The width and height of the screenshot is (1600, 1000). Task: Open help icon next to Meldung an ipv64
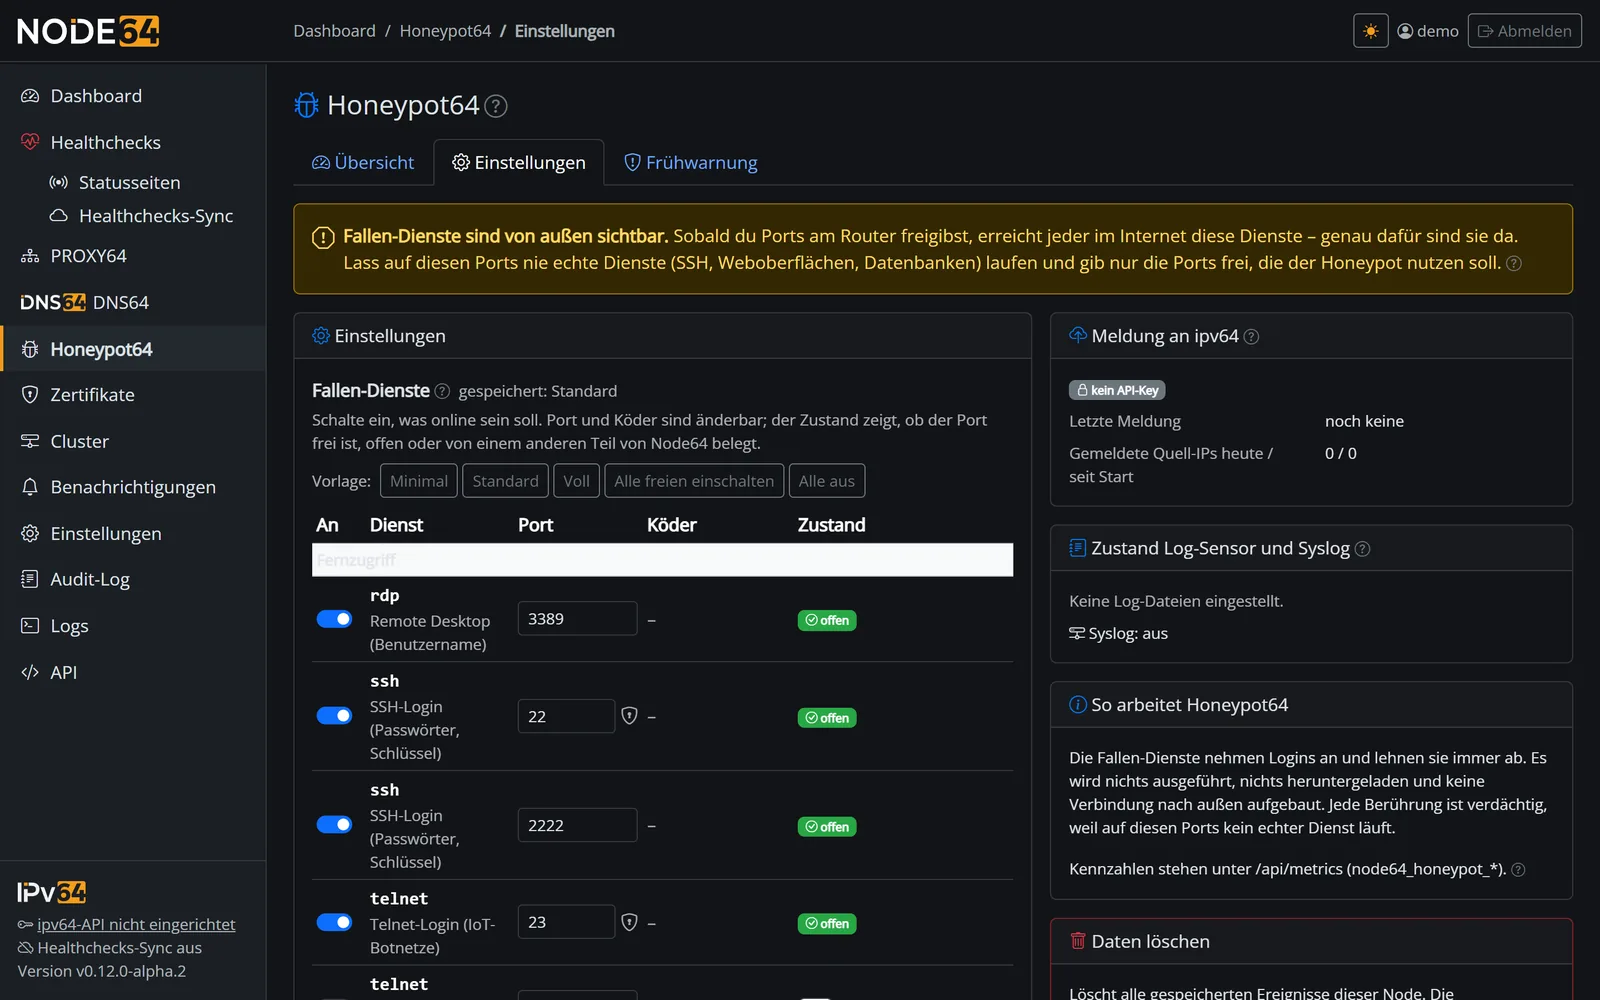coord(1251,337)
